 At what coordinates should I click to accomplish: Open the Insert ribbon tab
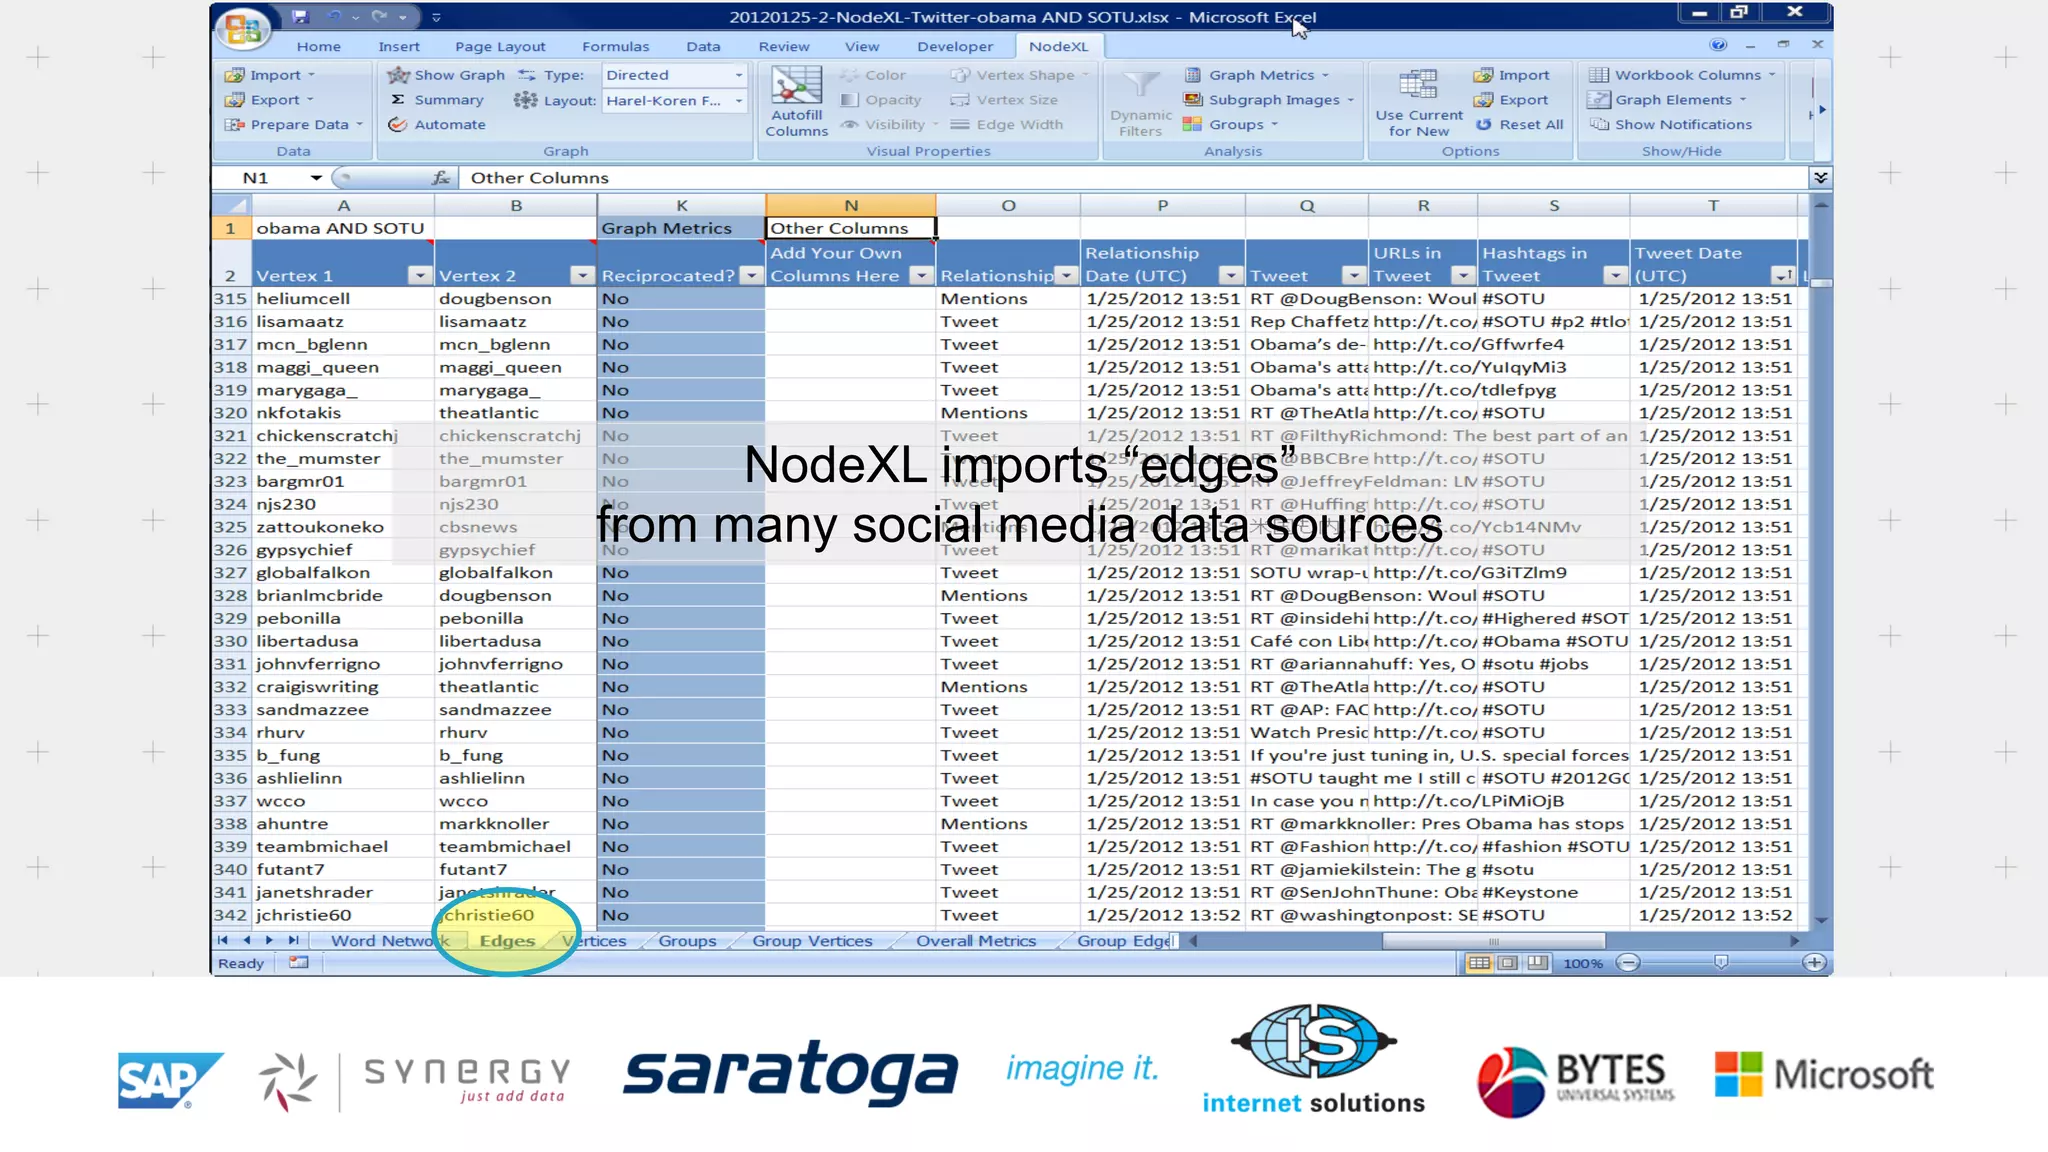399,46
